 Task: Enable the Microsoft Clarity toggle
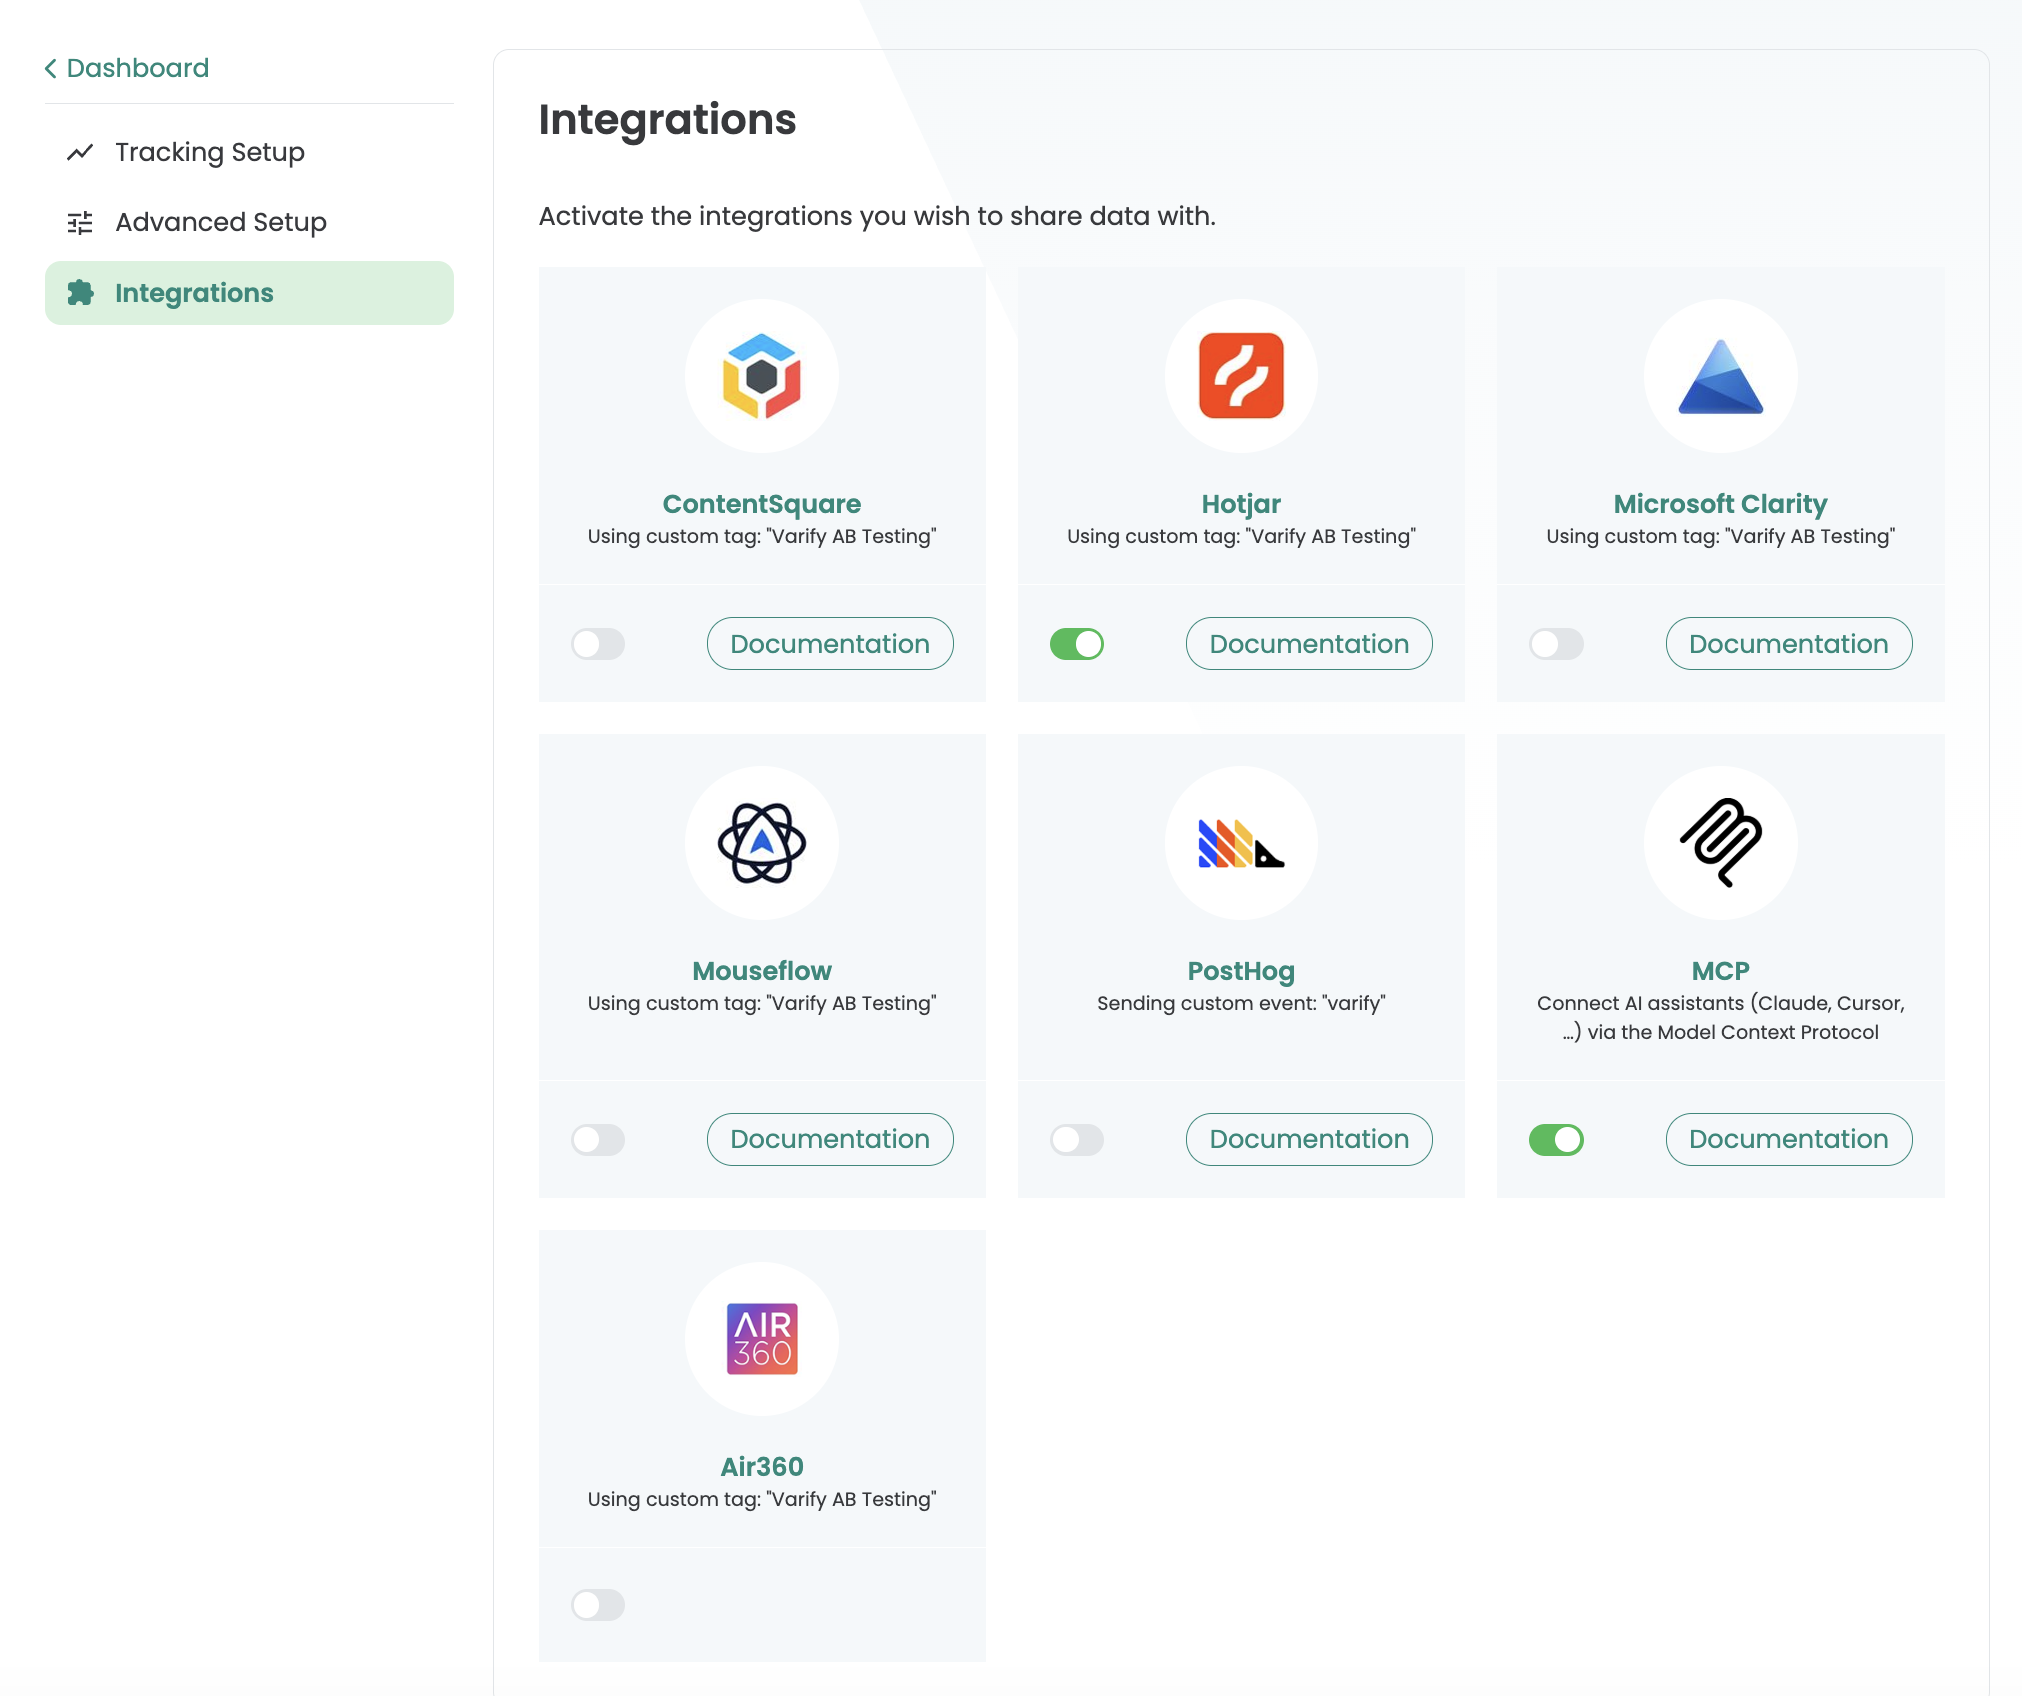click(x=1556, y=644)
